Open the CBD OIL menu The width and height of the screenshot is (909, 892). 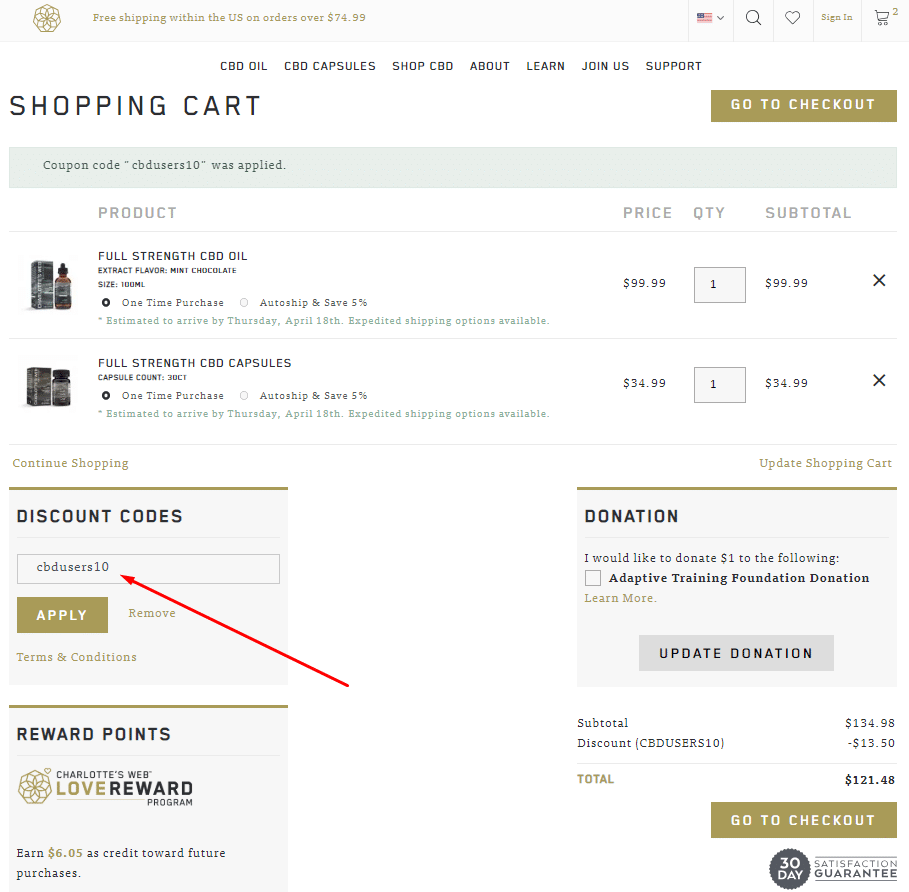point(243,66)
